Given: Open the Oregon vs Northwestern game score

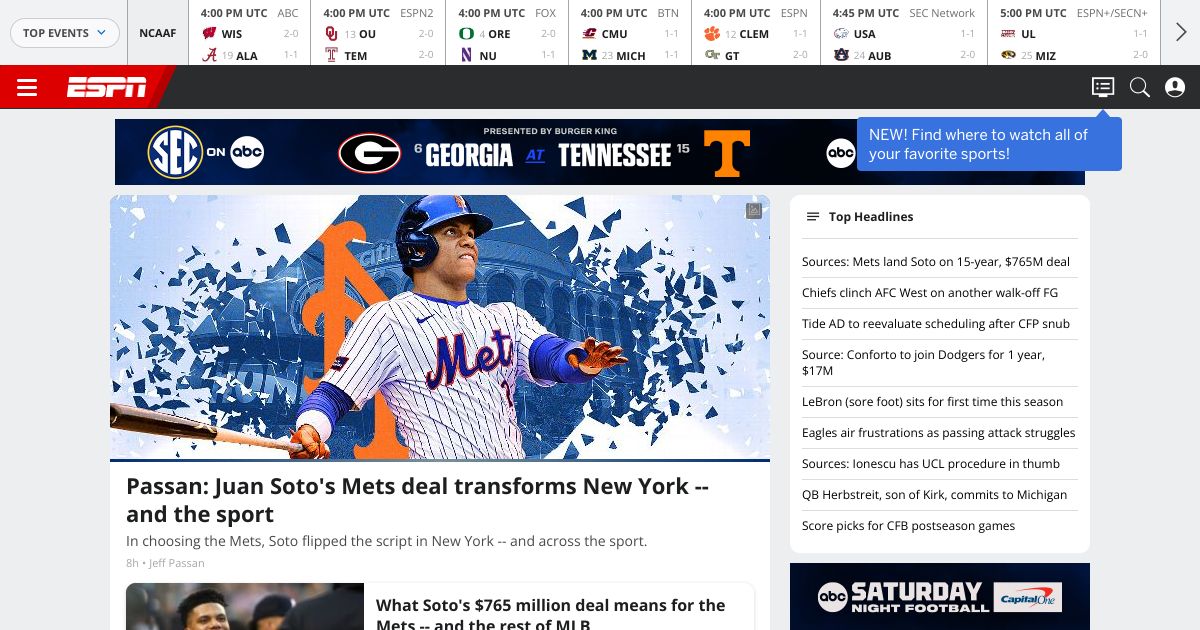Looking at the screenshot, I should tap(507, 34).
